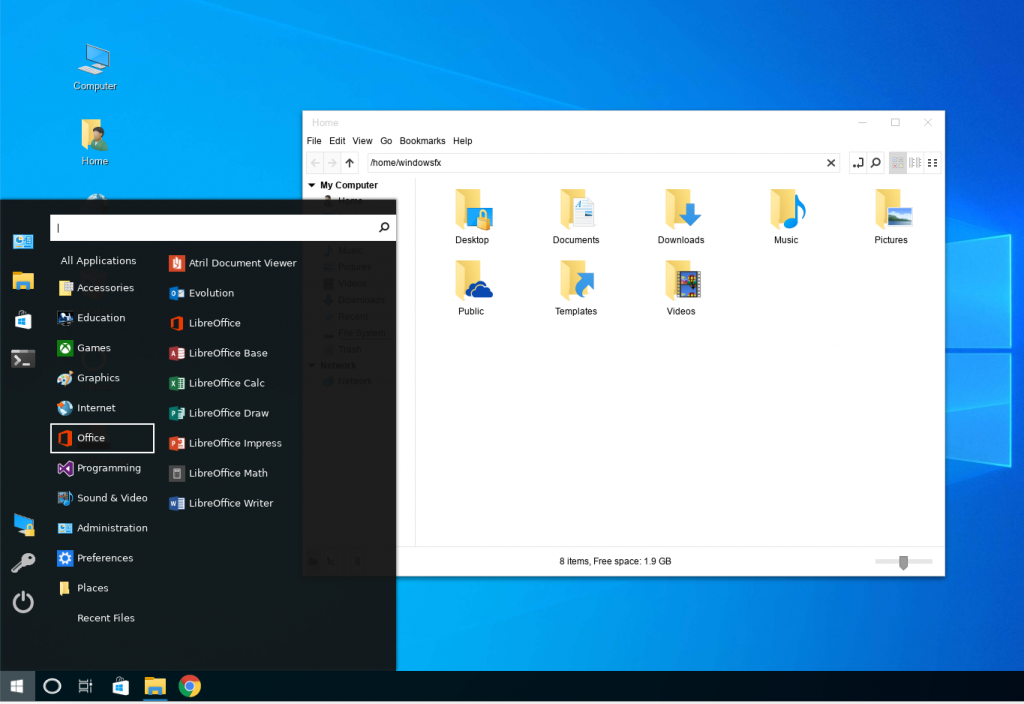Viewport: 1024px width, 704px height.
Task: Expand the Preferences category in the menu
Action: [x=104, y=558]
